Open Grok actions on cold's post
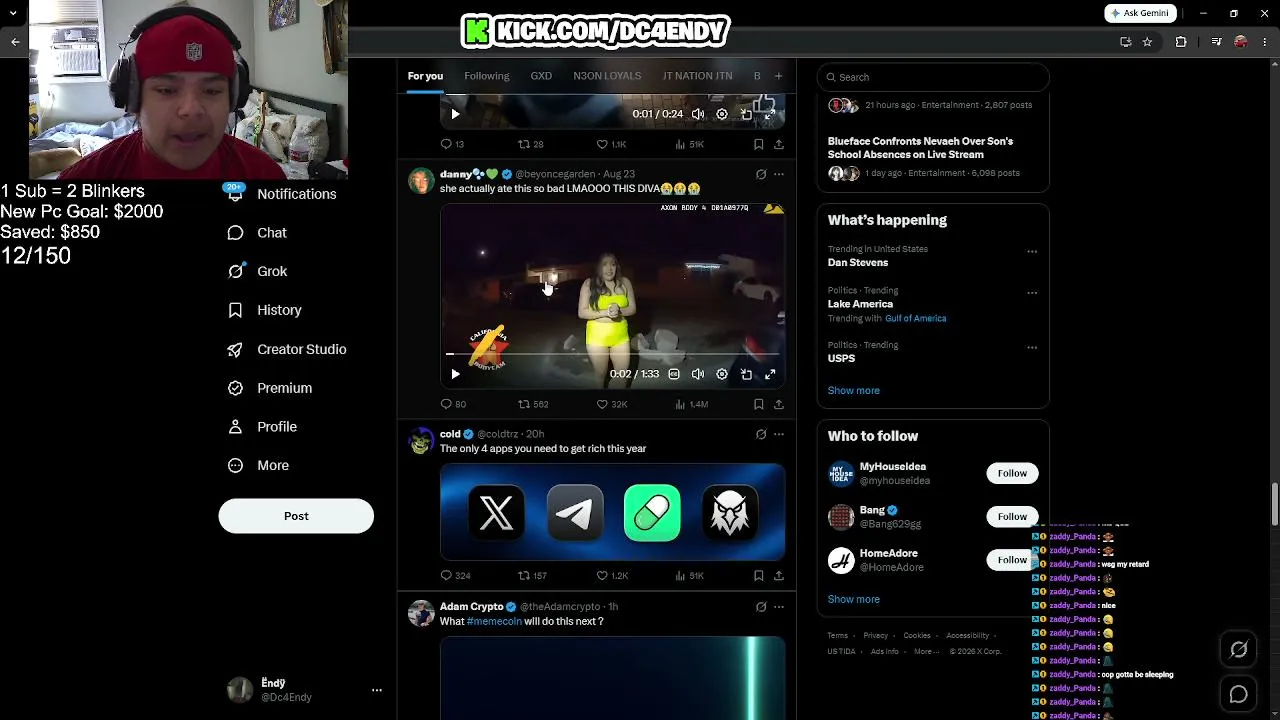 click(761, 434)
